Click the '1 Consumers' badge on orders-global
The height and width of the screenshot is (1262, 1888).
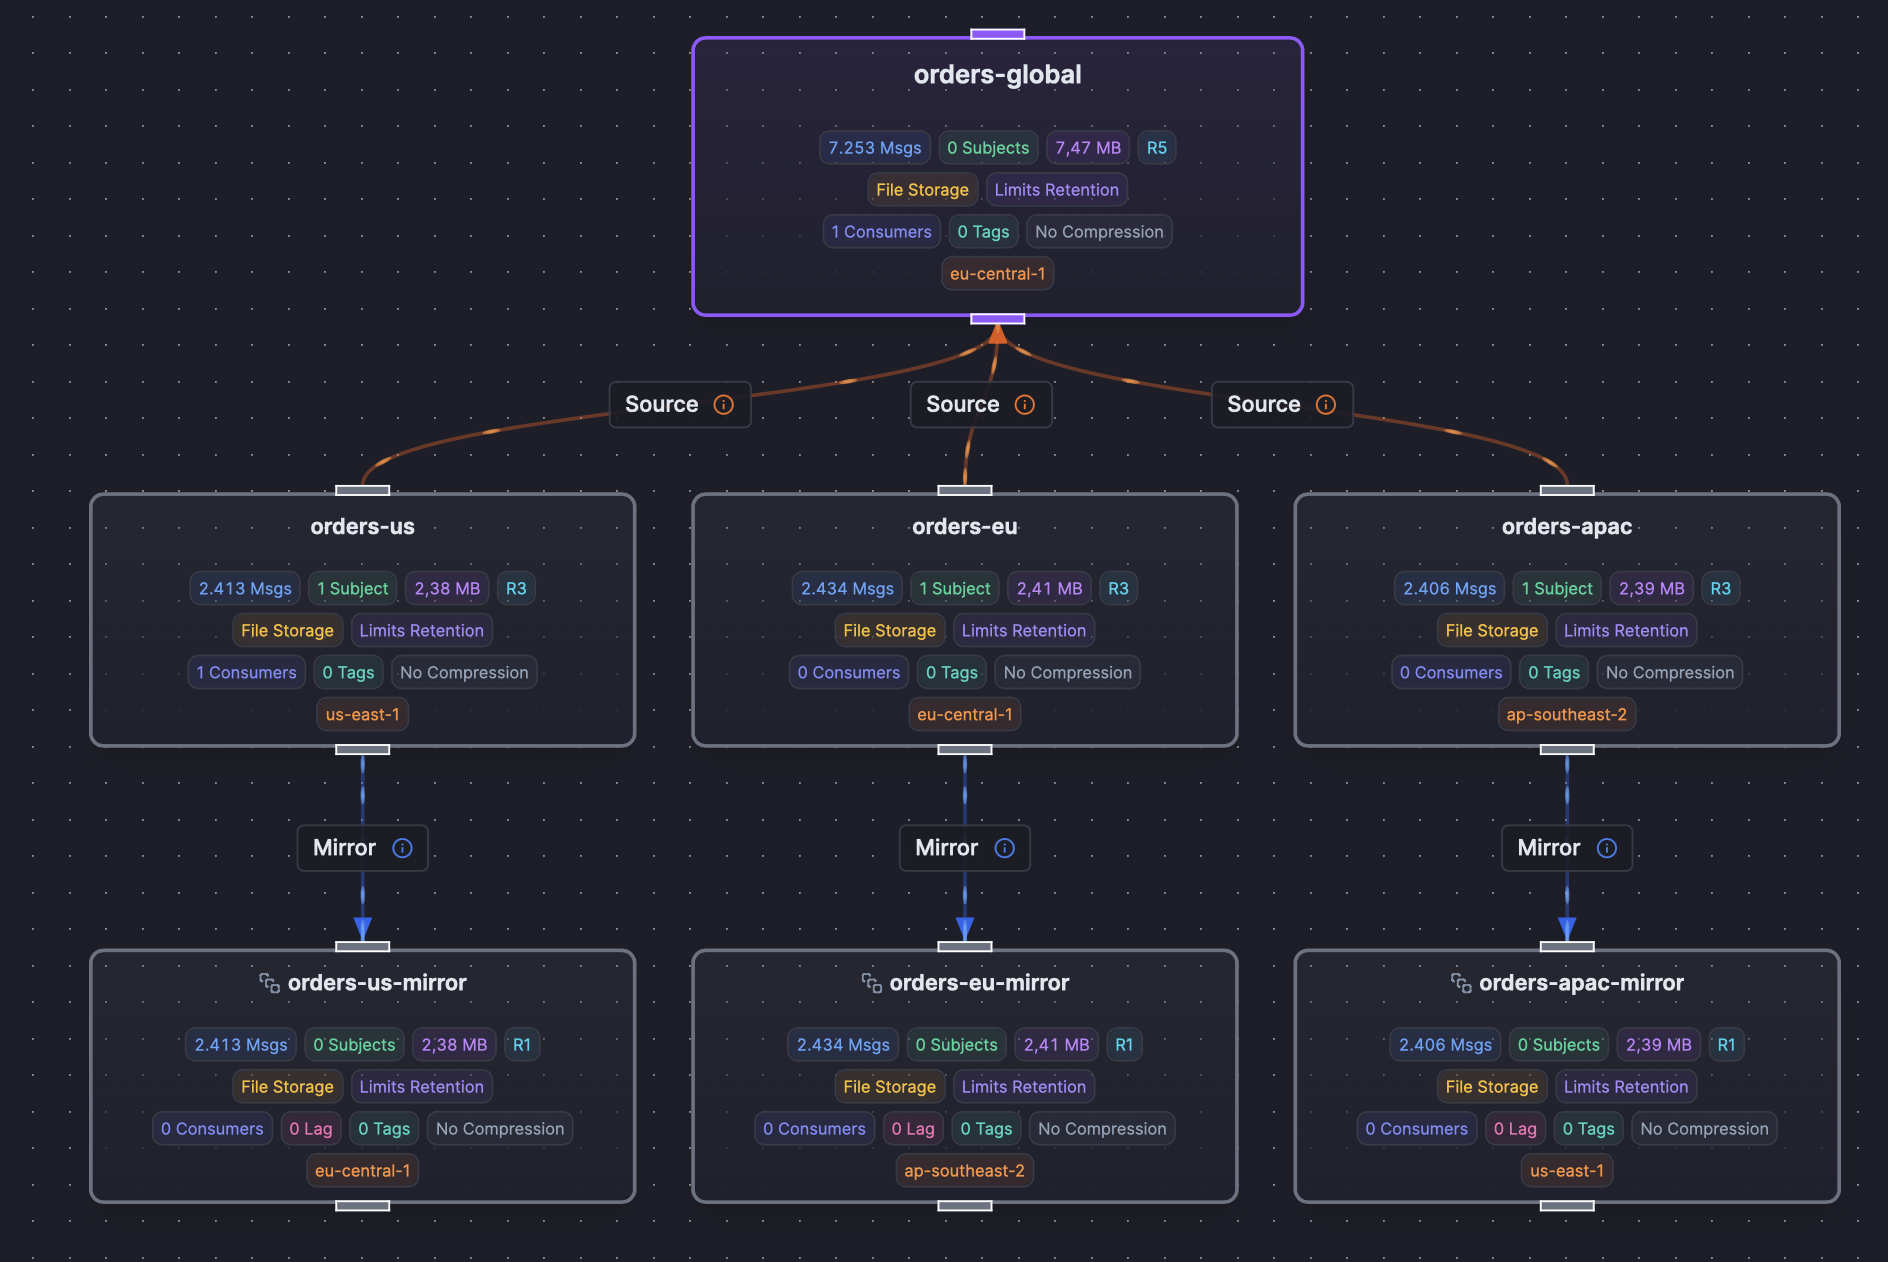[x=881, y=231]
